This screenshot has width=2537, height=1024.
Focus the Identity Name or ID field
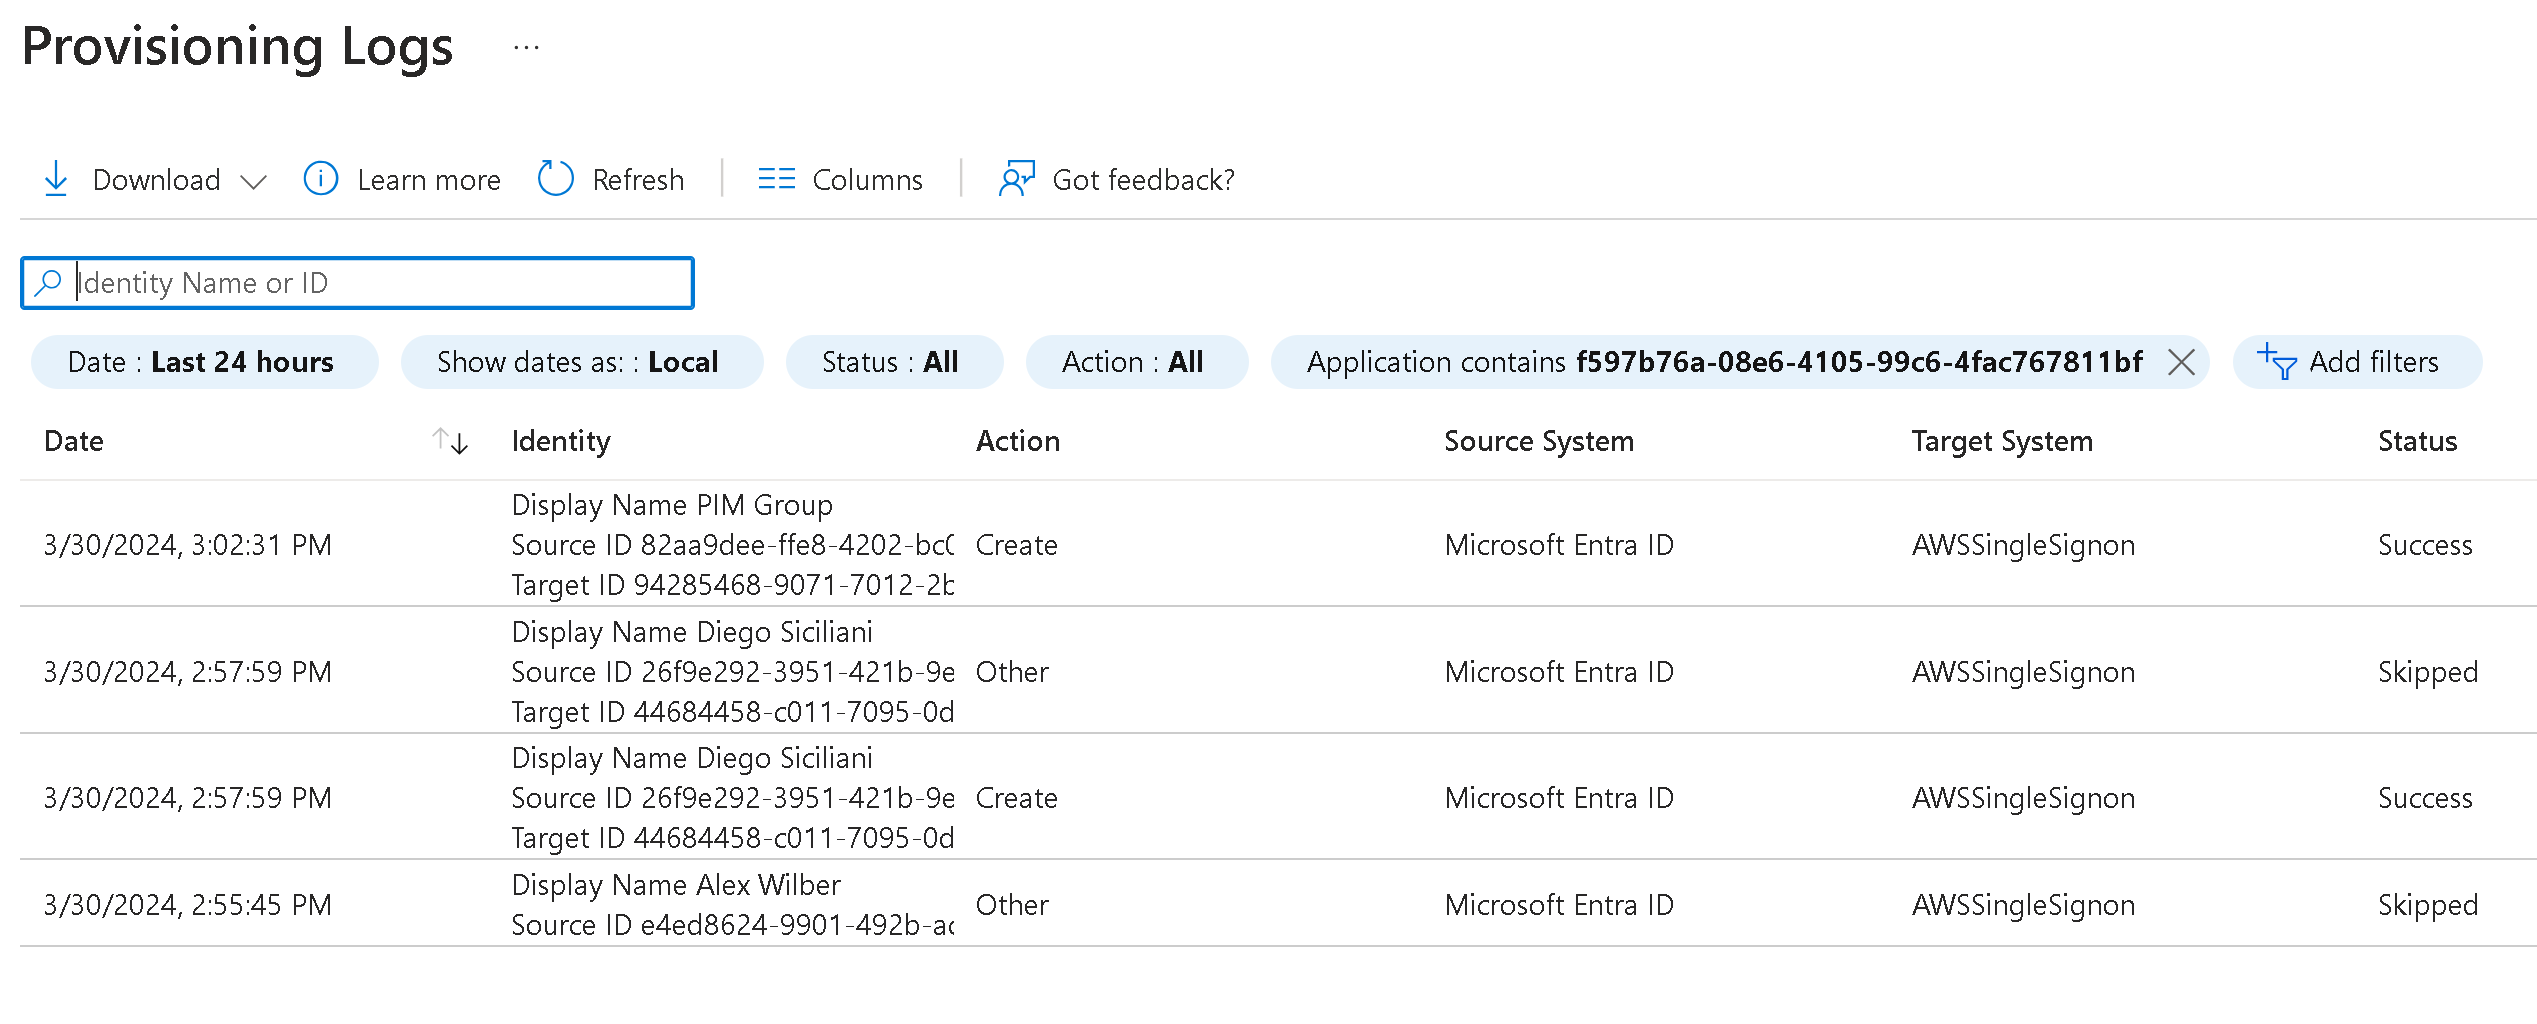(380, 283)
